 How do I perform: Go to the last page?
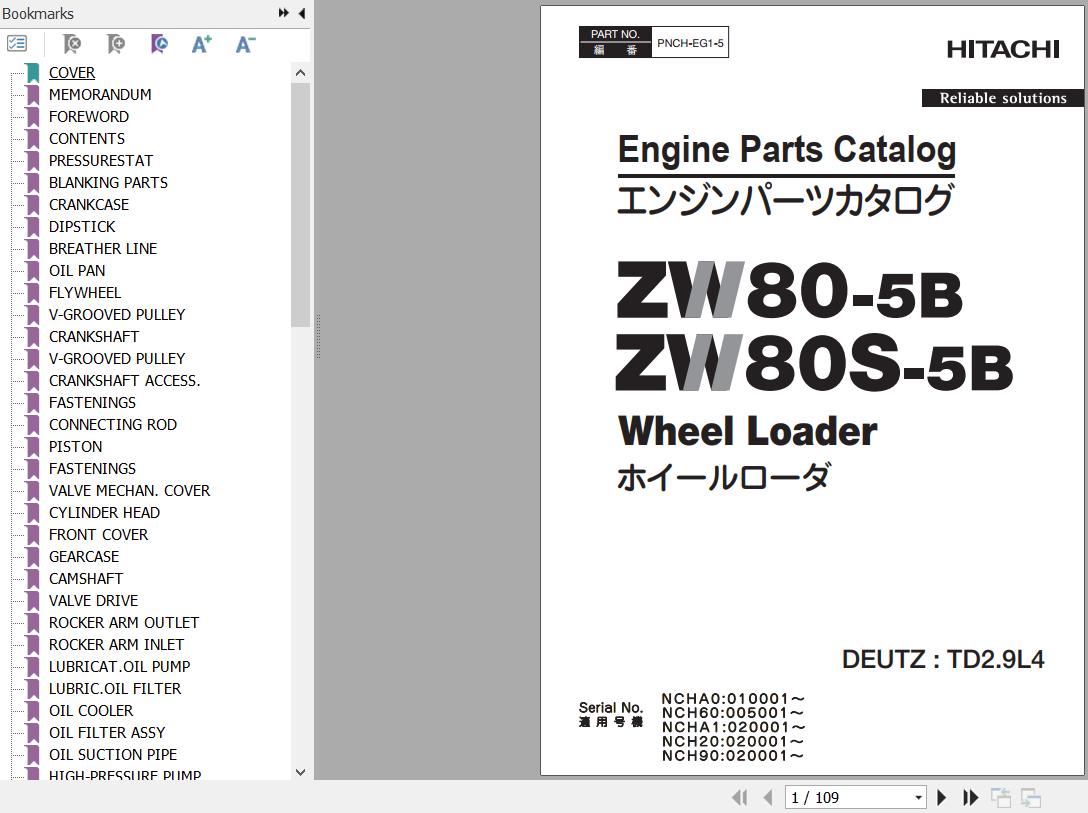point(970,798)
